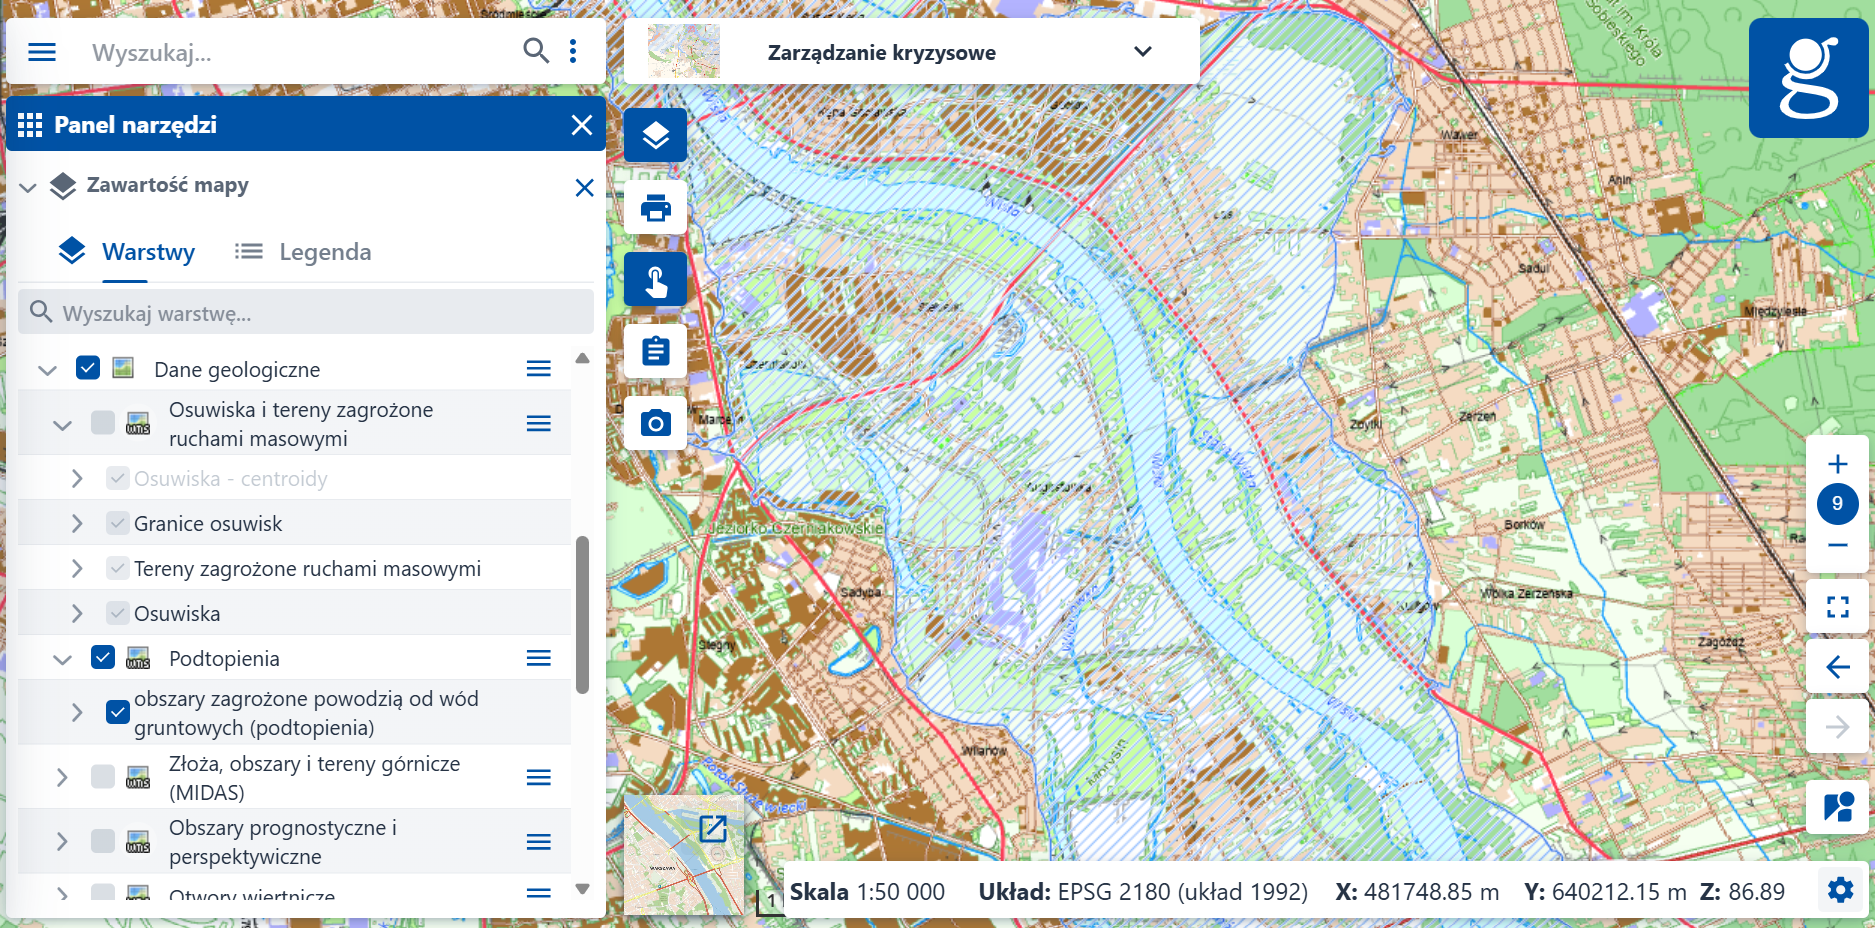1875x928 pixels.
Task: Open the clipboard/report tool icon
Action: point(655,351)
